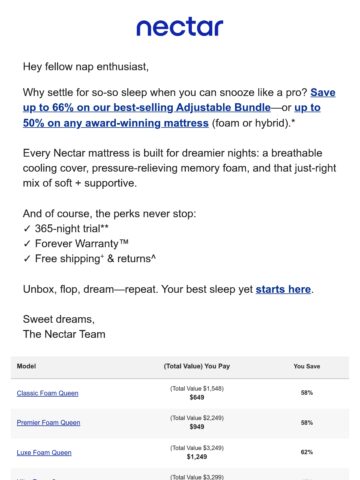Screen dimensions: 360x480
Task: Open the Classic Foam Queen link
Action: point(48,393)
